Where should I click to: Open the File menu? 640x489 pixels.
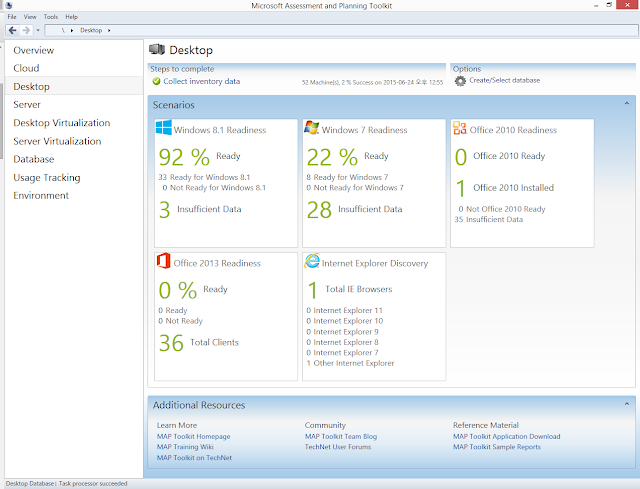pos(12,17)
